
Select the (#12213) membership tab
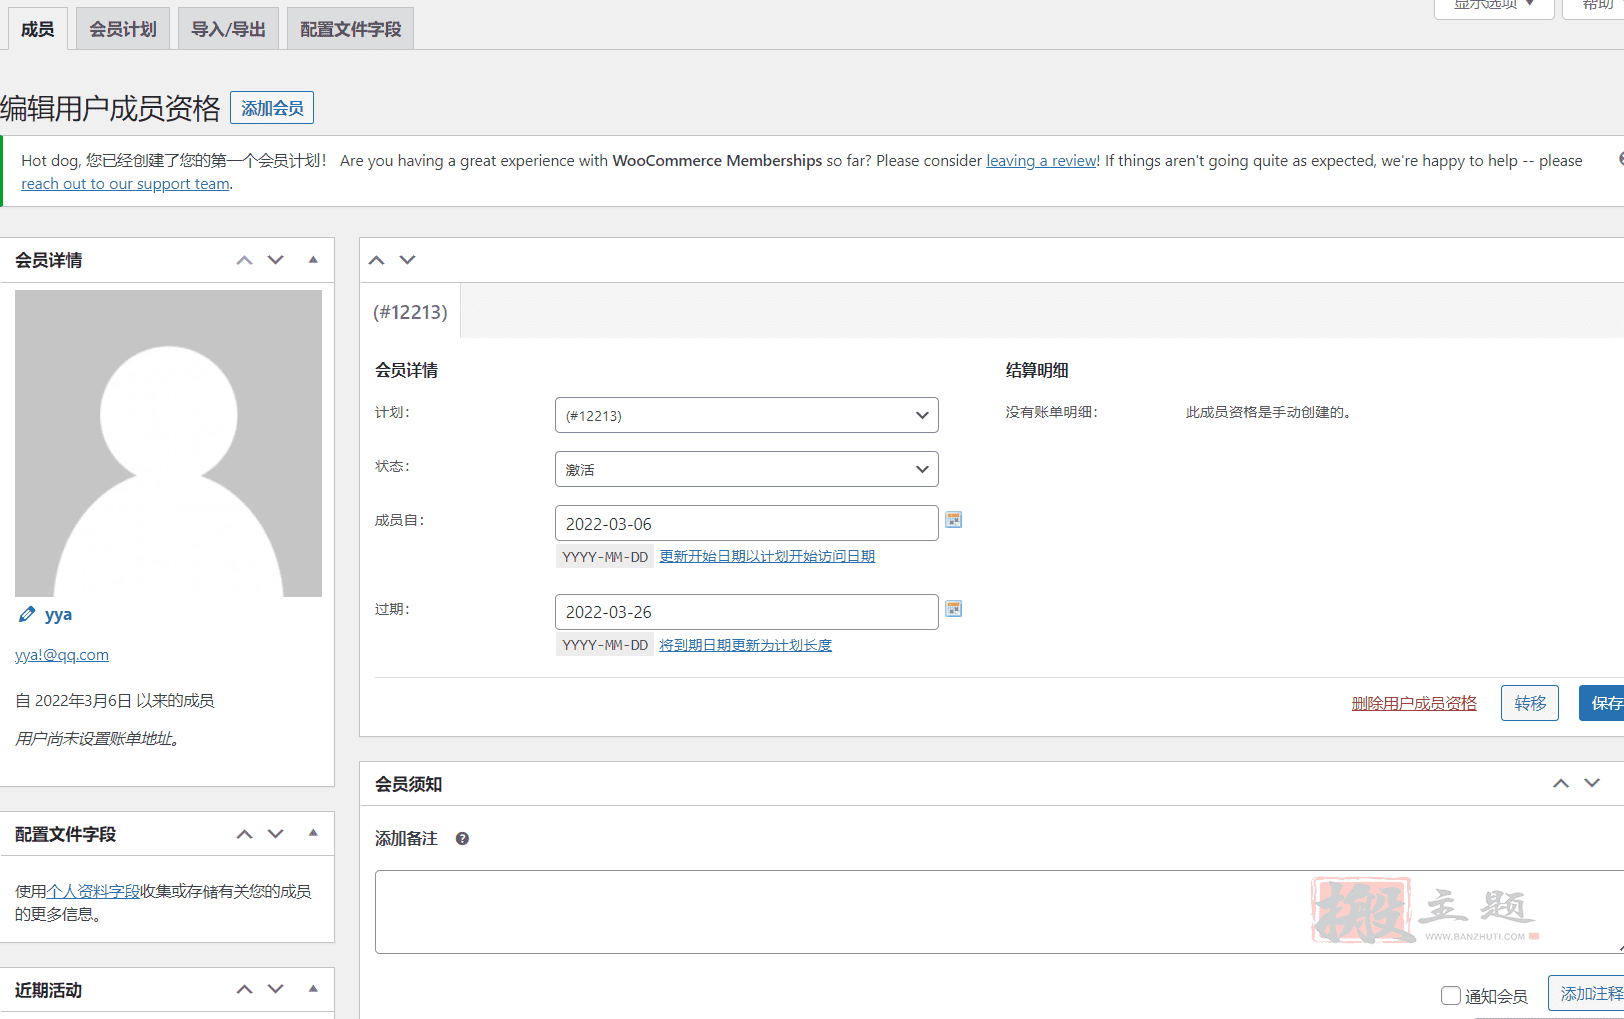(x=410, y=312)
